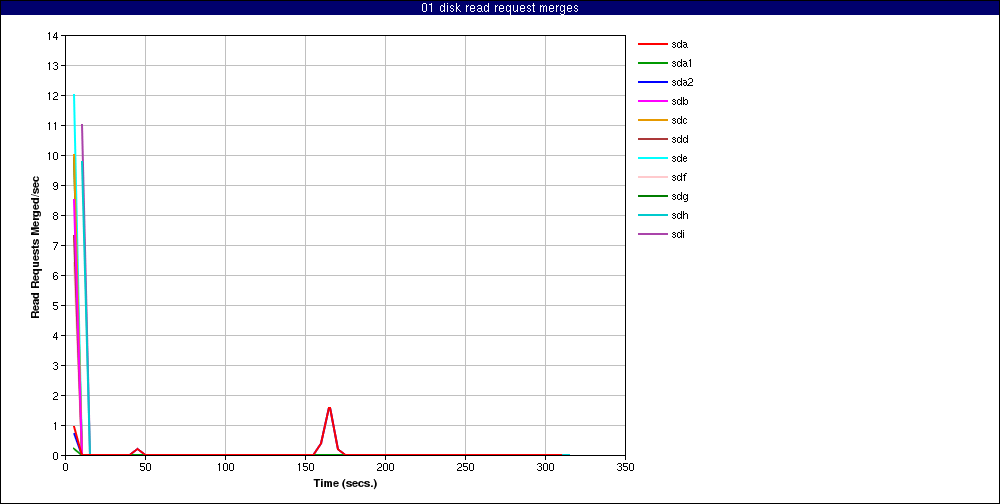Select the sdg legend label

[680, 196]
